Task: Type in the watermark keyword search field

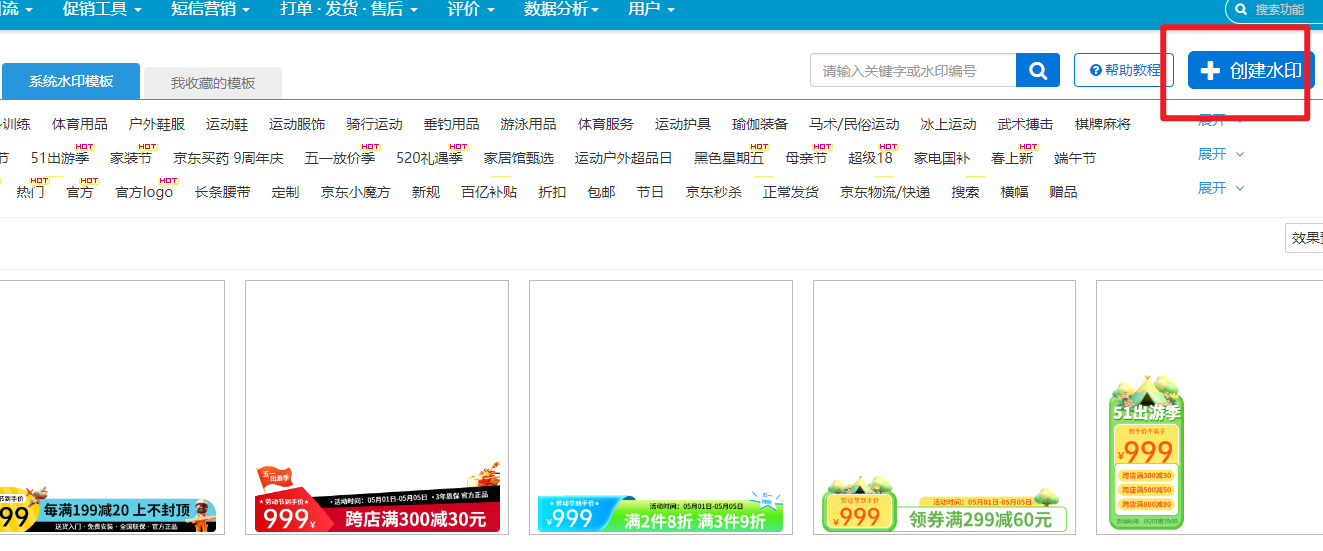Action: click(x=912, y=71)
